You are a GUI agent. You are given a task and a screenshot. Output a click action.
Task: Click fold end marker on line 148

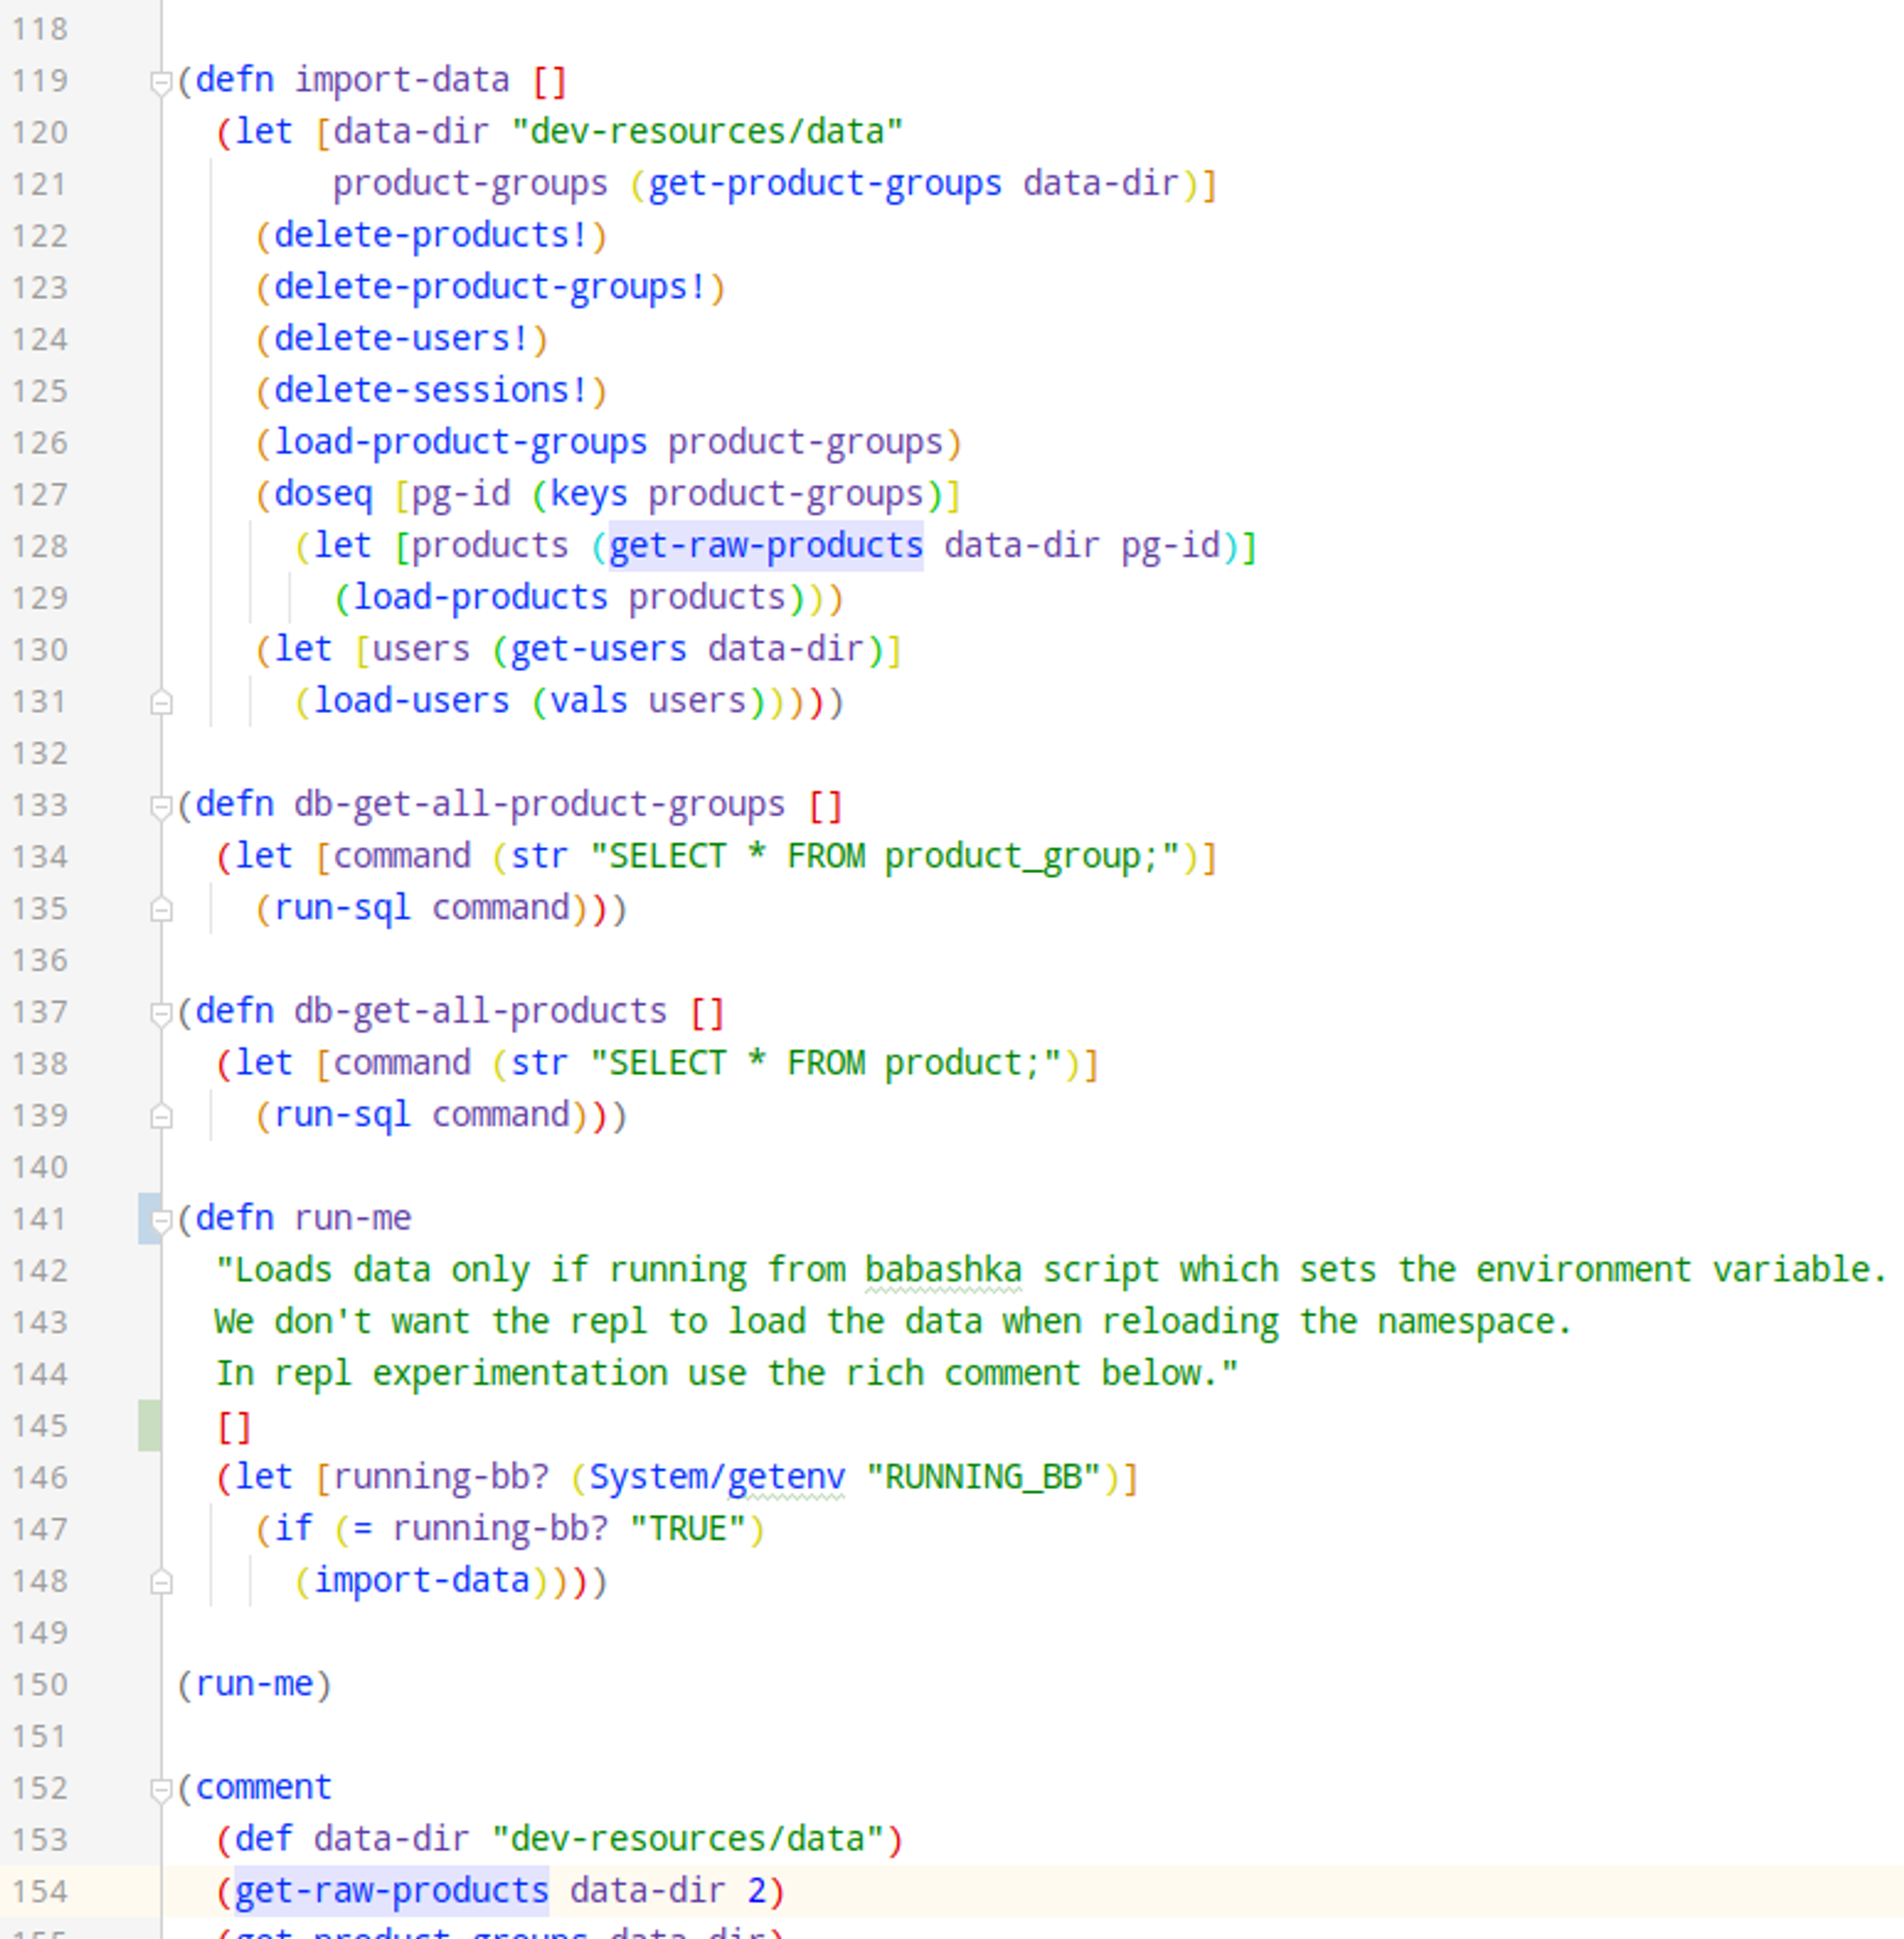(x=161, y=1582)
